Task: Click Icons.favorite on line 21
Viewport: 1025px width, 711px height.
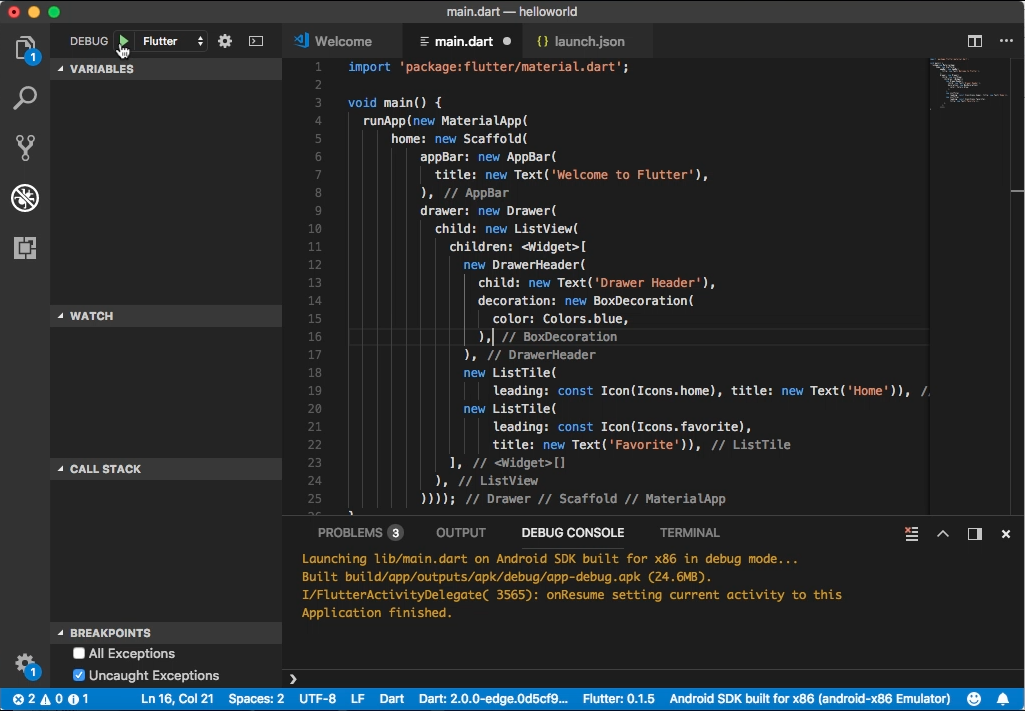Action: [x=690, y=426]
